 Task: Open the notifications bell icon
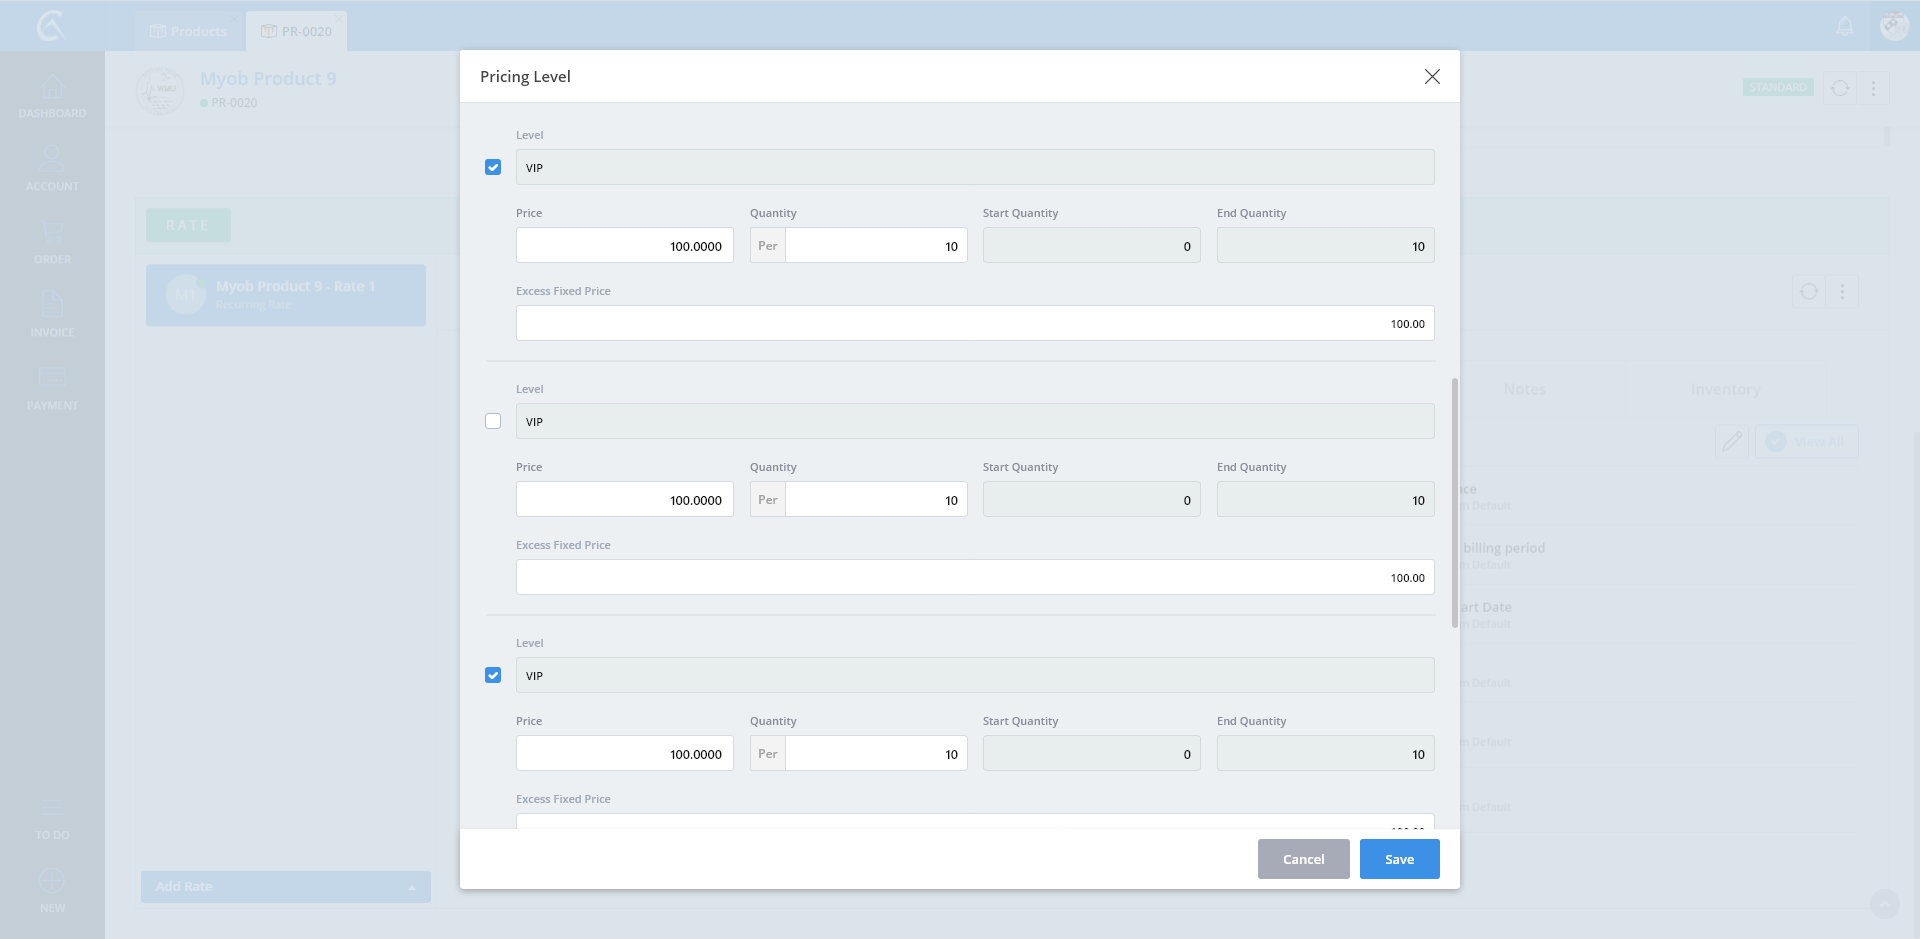coord(1845,27)
